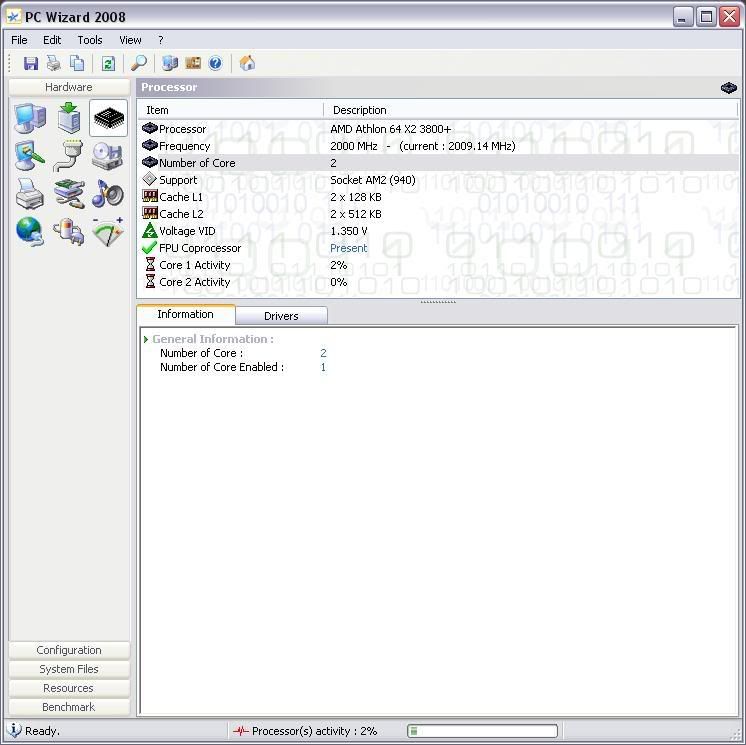This screenshot has height=745, width=746.
Task: Click the Present value text
Action: [x=349, y=248]
